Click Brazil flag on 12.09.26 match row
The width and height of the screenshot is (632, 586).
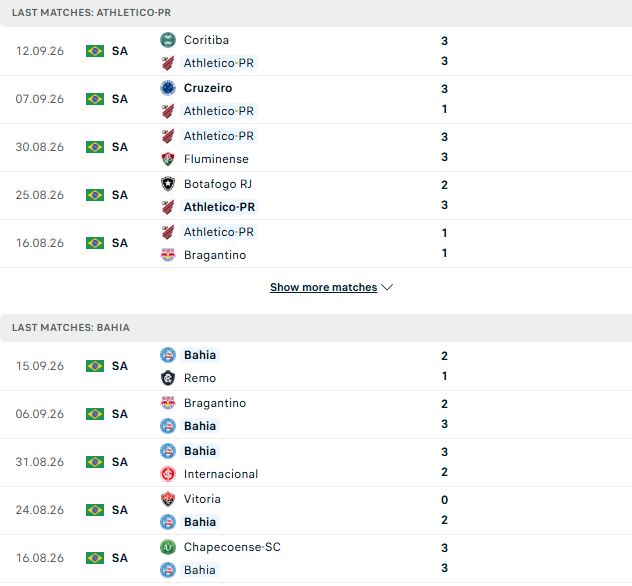click(95, 51)
